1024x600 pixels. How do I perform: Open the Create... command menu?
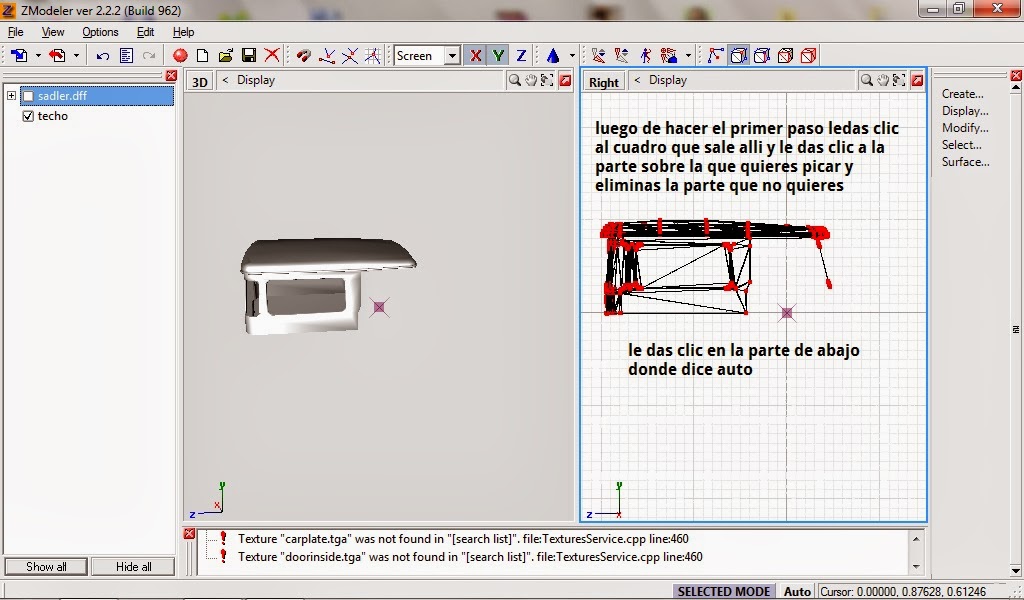click(x=963, y=94)
